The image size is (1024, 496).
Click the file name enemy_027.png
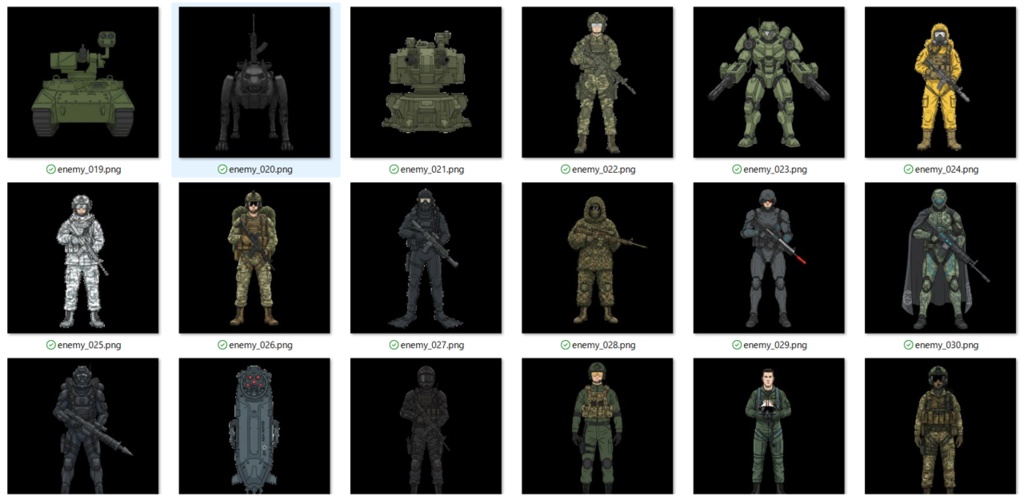432,345
